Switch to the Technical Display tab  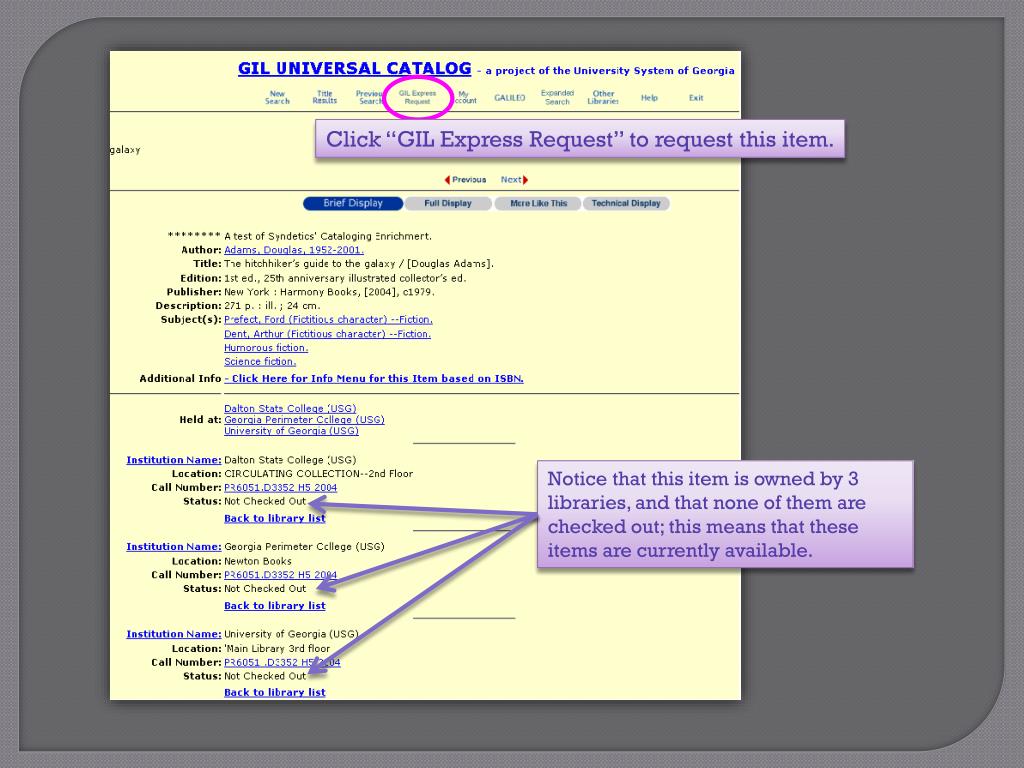(x=626, y=204)
